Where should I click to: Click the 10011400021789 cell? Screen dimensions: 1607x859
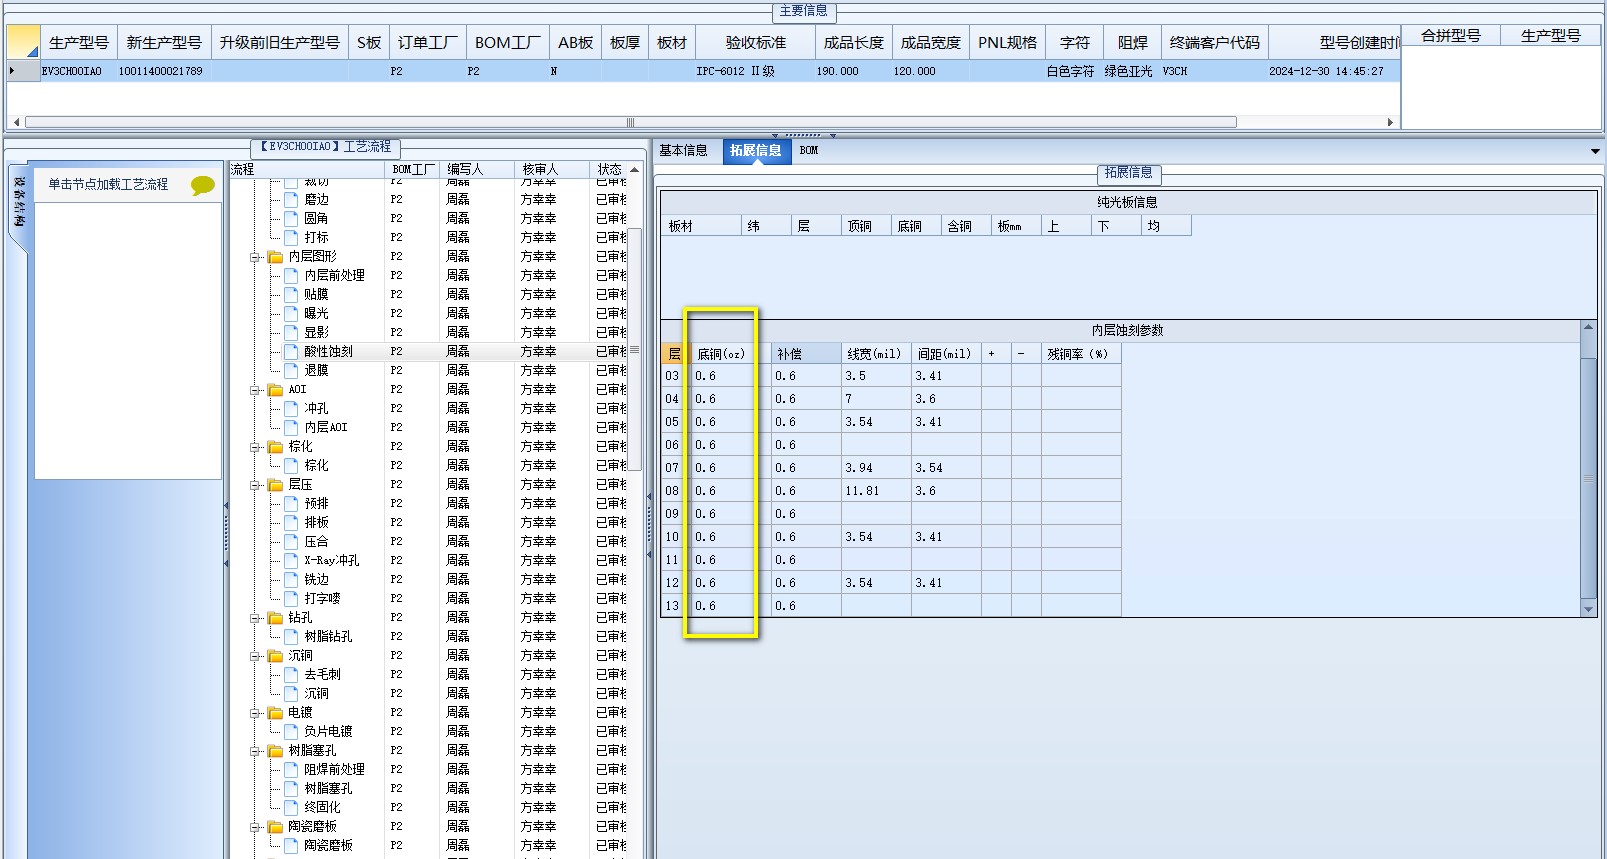pos(164,72)
